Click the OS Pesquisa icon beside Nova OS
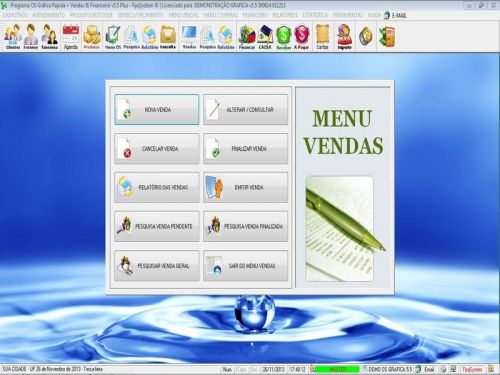 (x=131, y=37)
